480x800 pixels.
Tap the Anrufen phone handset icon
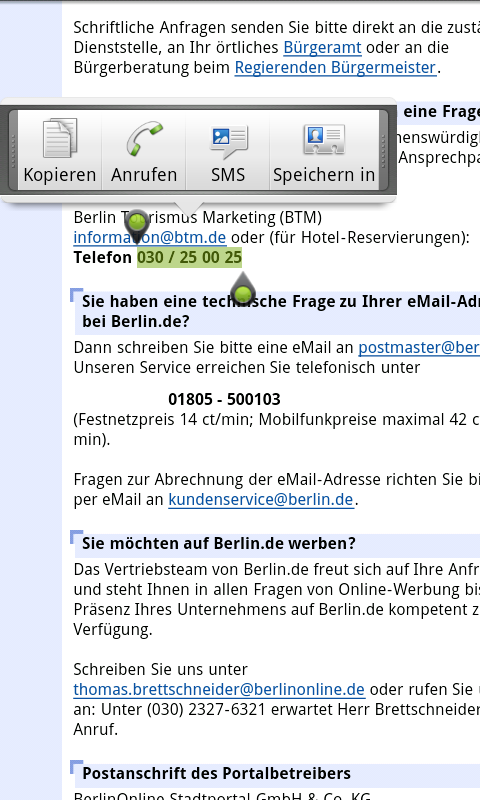(144, 138)
